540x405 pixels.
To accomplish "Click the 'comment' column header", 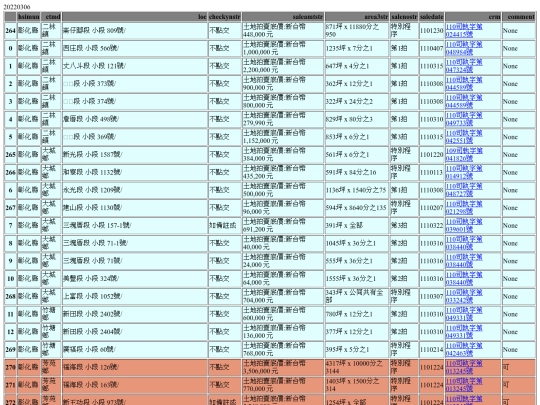I will pyautogui.click(x=519, y=17).
